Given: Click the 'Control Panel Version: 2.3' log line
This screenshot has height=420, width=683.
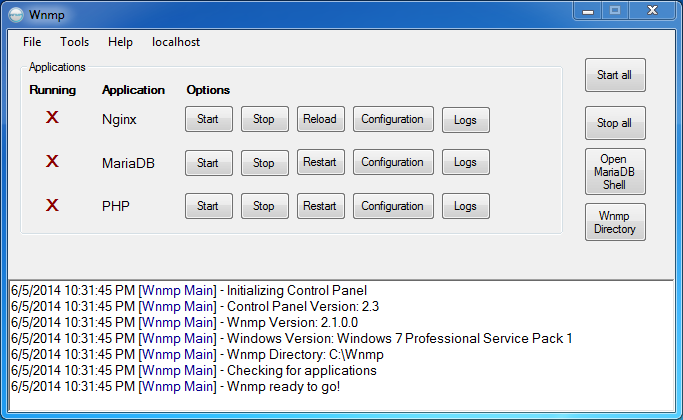Looking at the screenshot, I should [195, 307].
